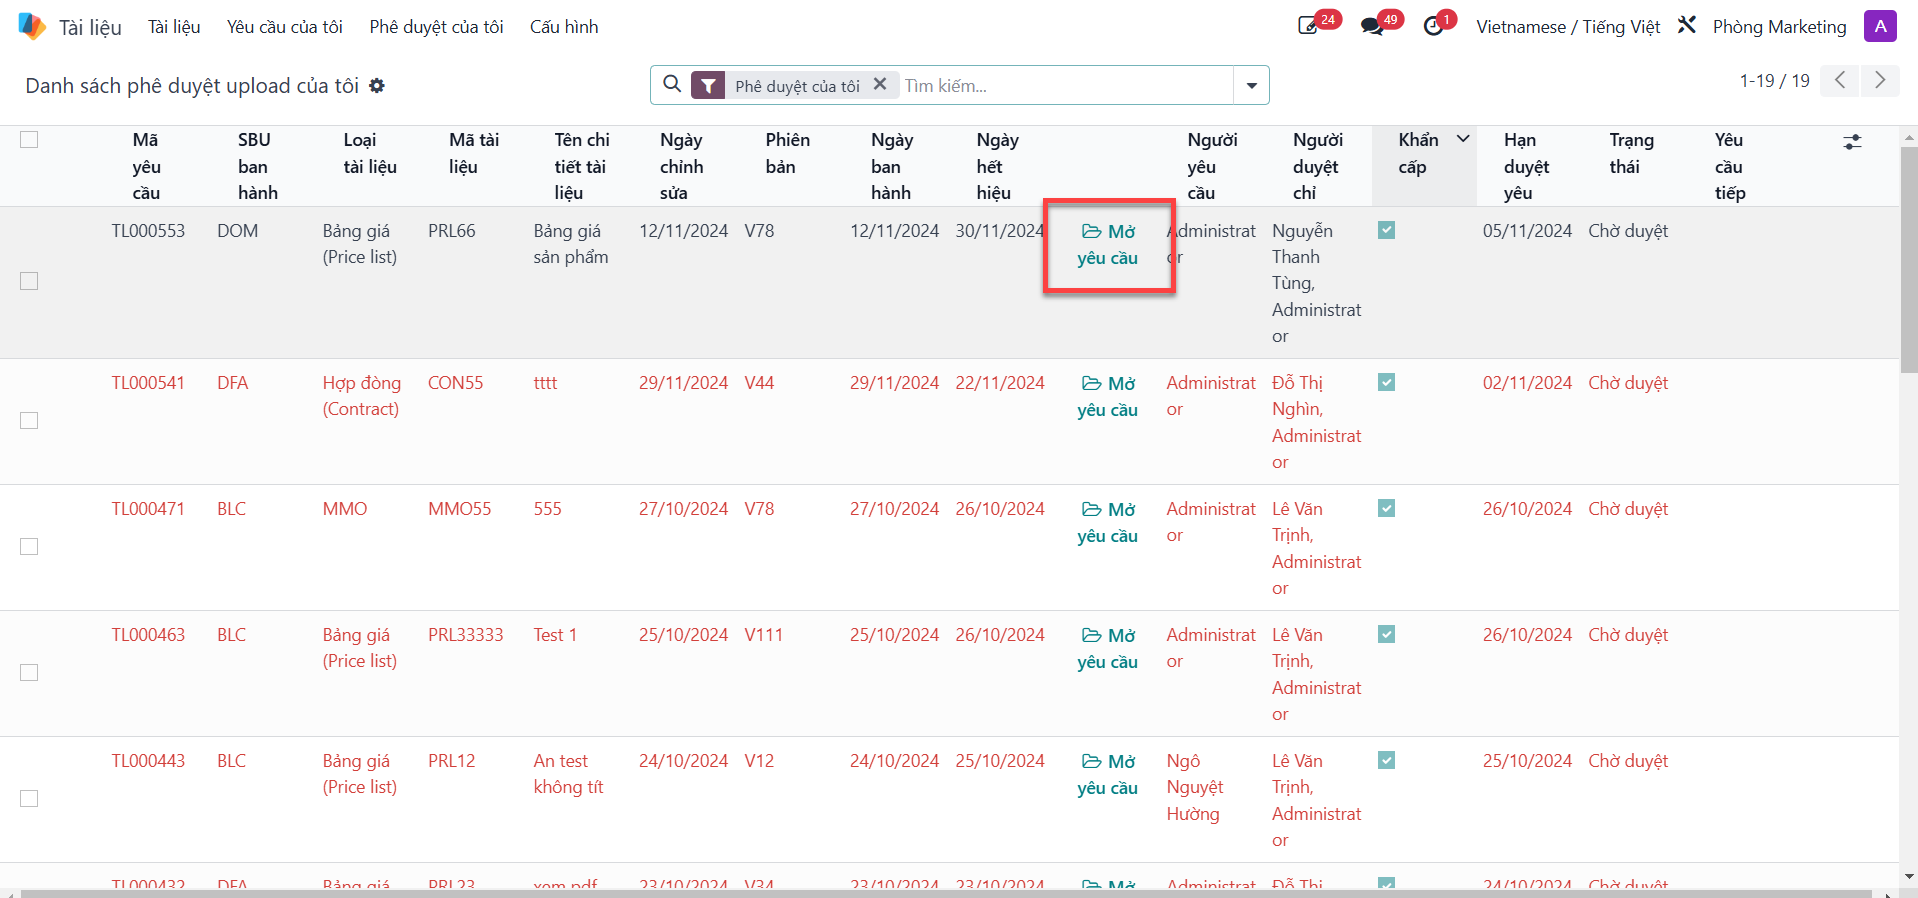Viewport: 1918px width, 898px height.
Task: Select the row checkbox for TL000553
Action: tap(29, 281)
